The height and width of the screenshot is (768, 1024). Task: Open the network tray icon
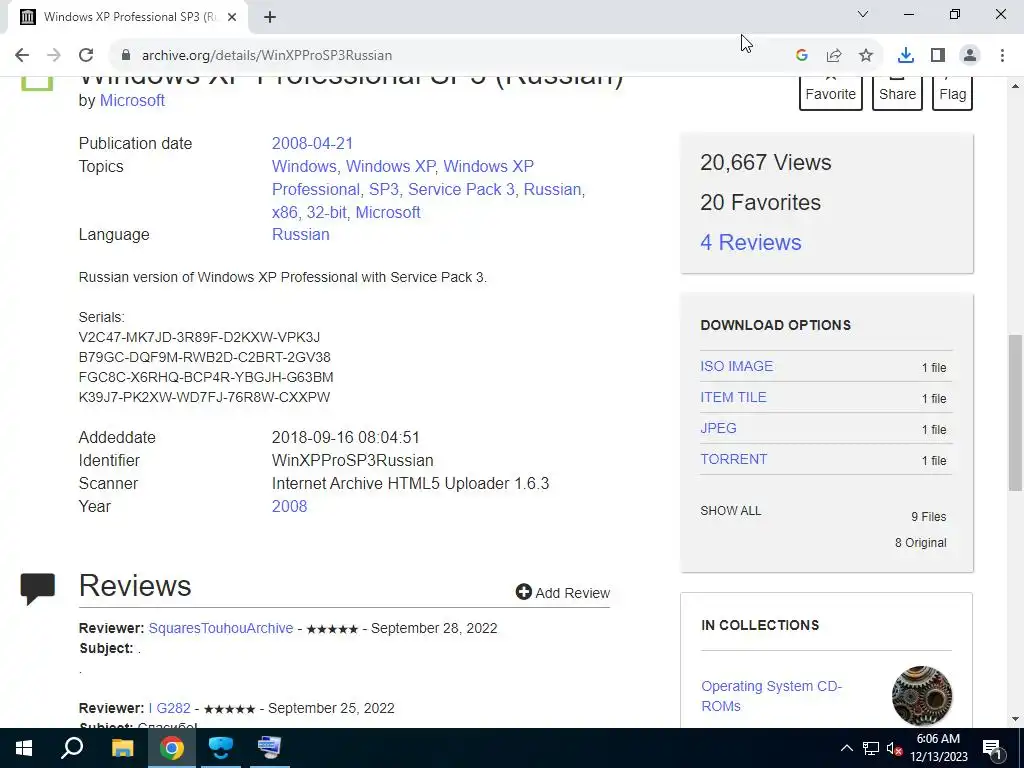click(871, 748)
